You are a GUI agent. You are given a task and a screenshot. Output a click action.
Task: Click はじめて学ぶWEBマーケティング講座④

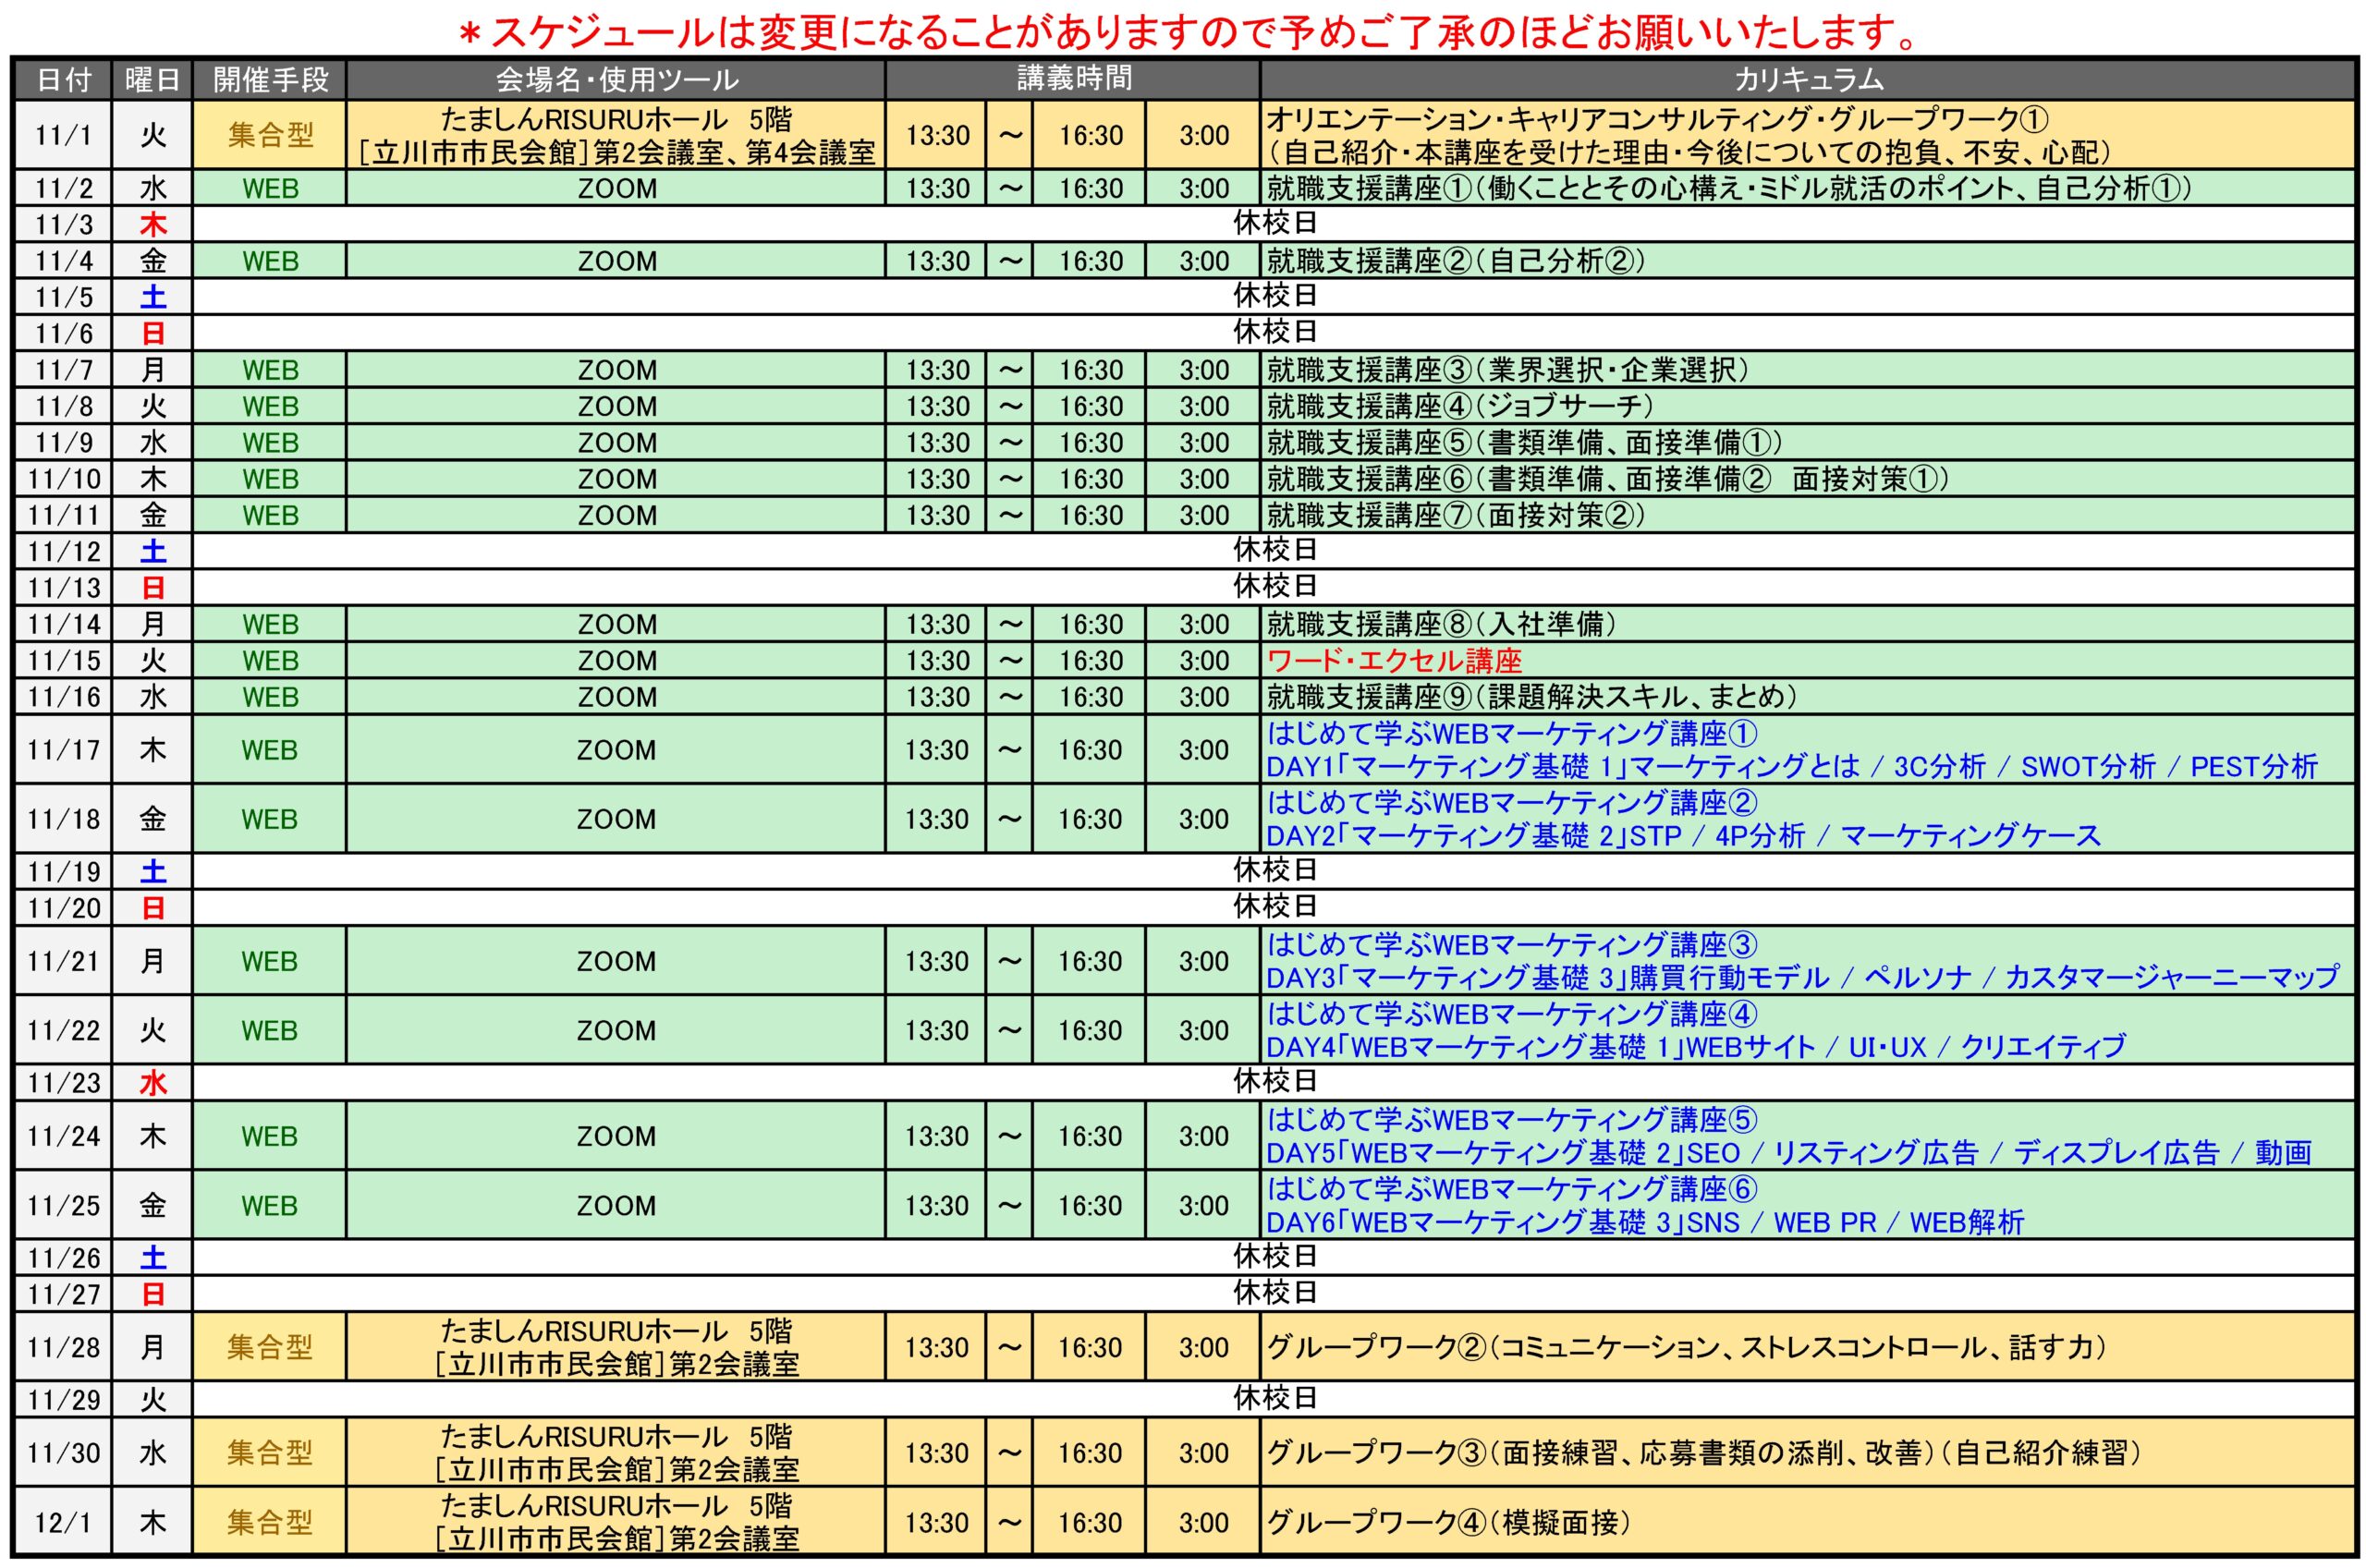1511,1014
